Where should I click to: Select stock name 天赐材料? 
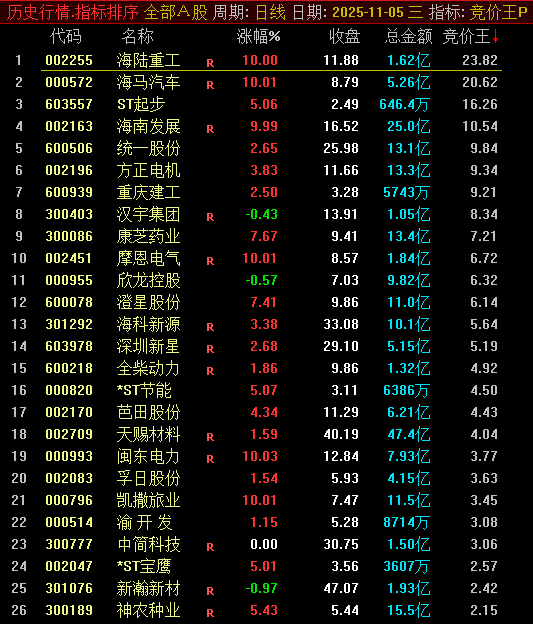pos(148,434)
